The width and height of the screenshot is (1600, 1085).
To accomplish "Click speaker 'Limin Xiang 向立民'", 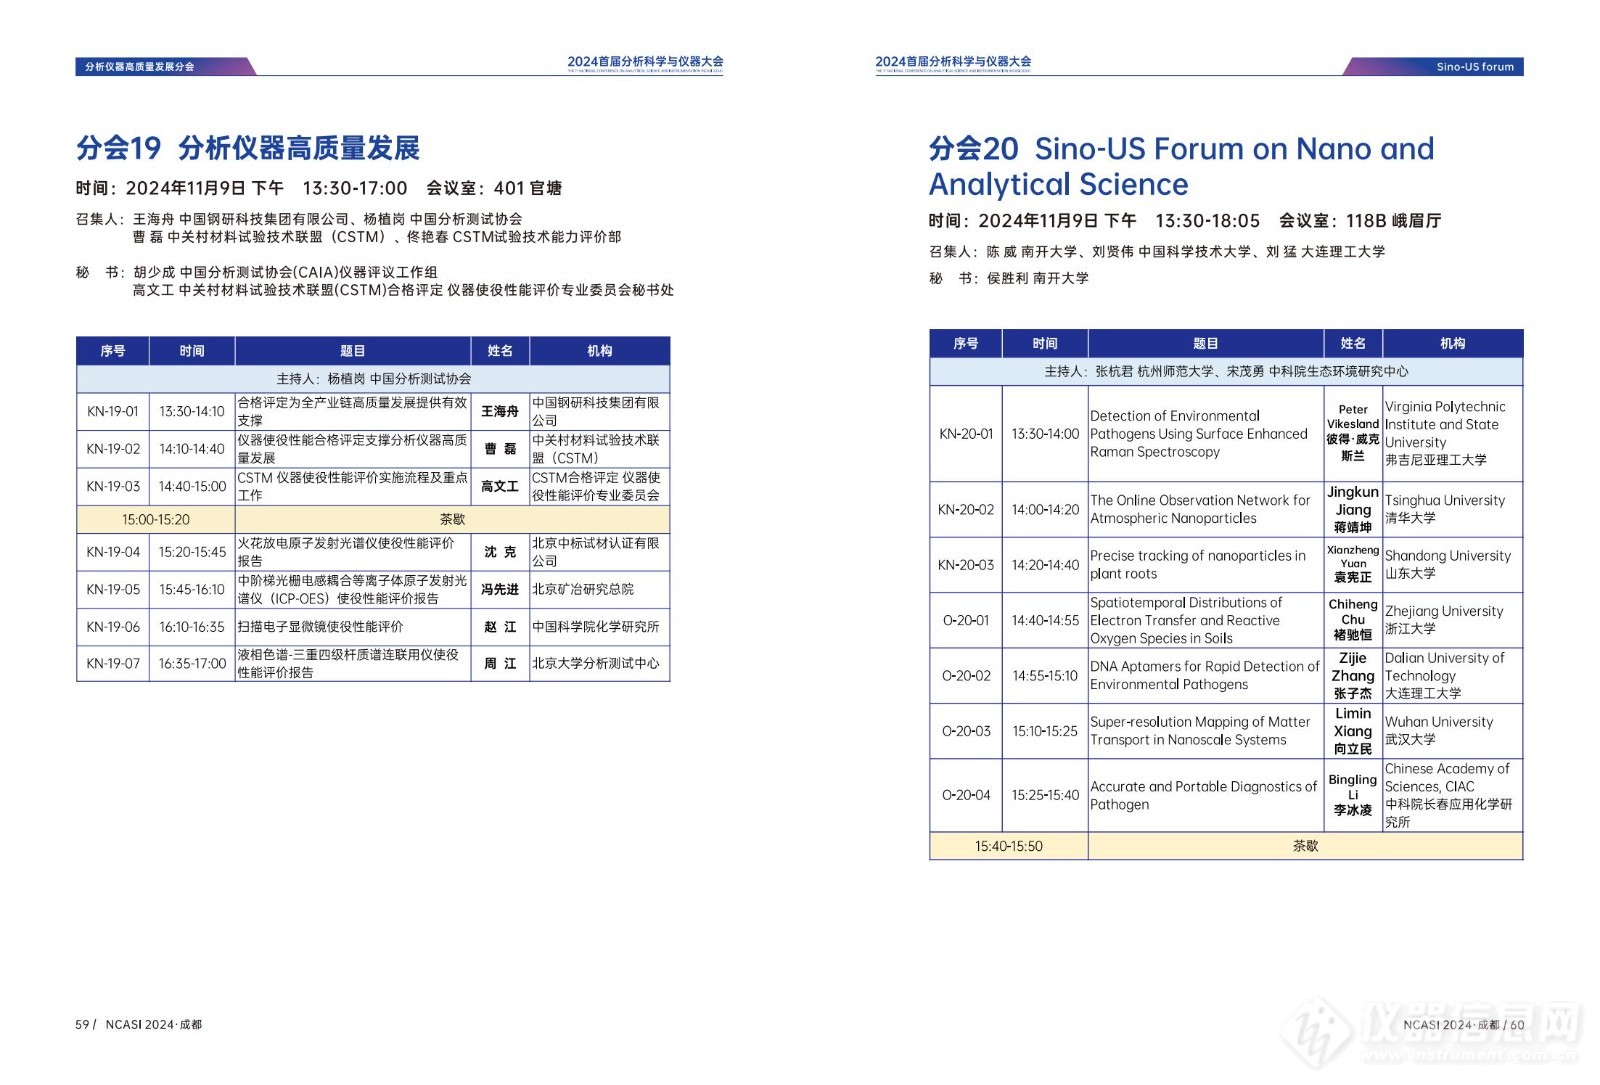I will click(x=1353, y=731).
